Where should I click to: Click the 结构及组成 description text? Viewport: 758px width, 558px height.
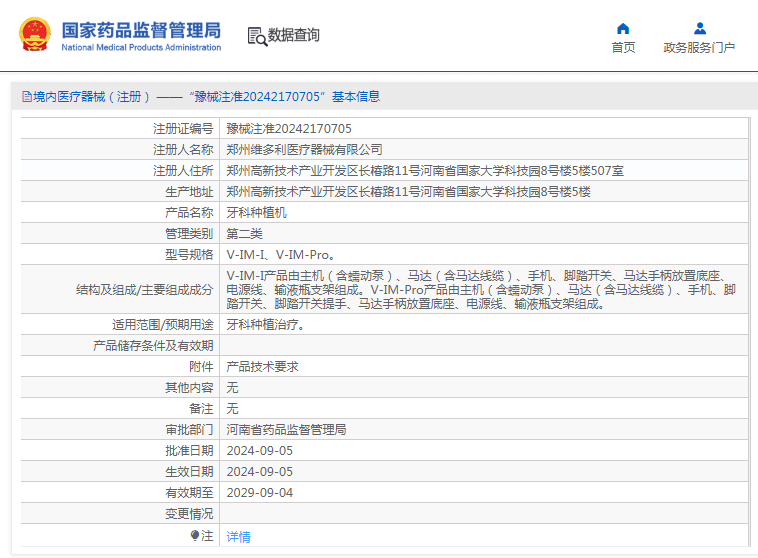[x=481, y=289]
